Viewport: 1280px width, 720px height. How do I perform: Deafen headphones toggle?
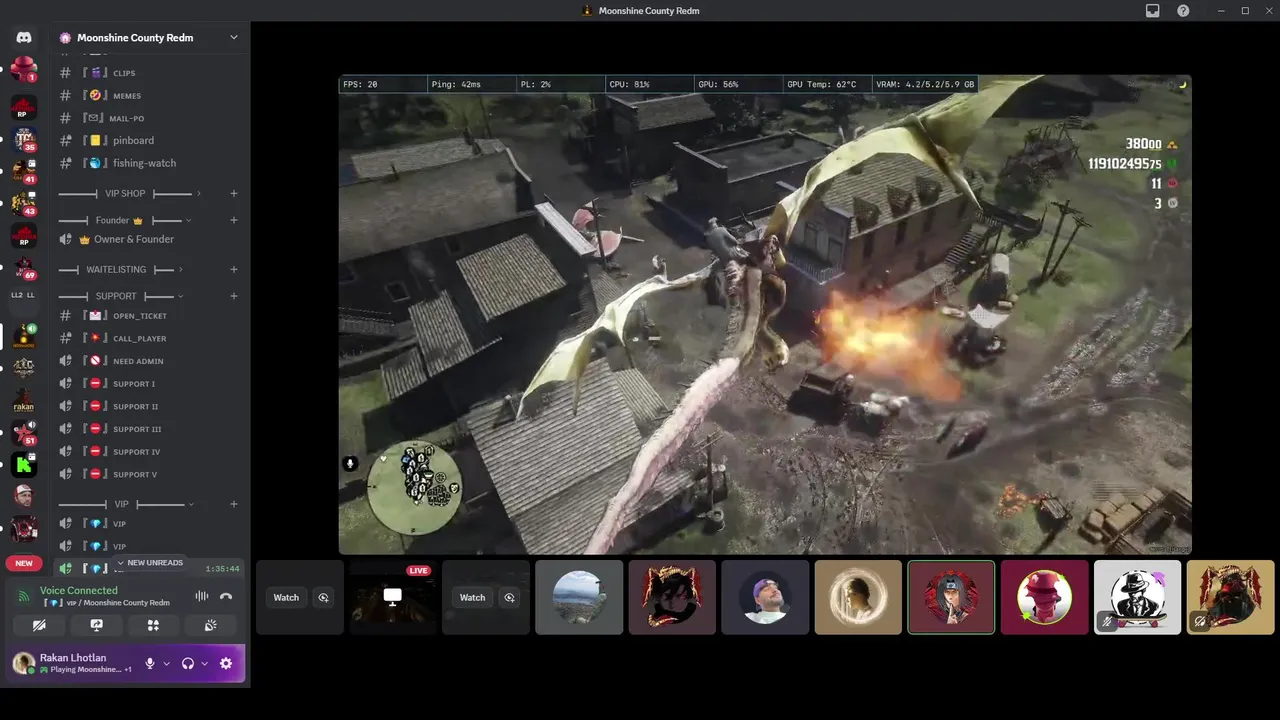tap(187, 663)
